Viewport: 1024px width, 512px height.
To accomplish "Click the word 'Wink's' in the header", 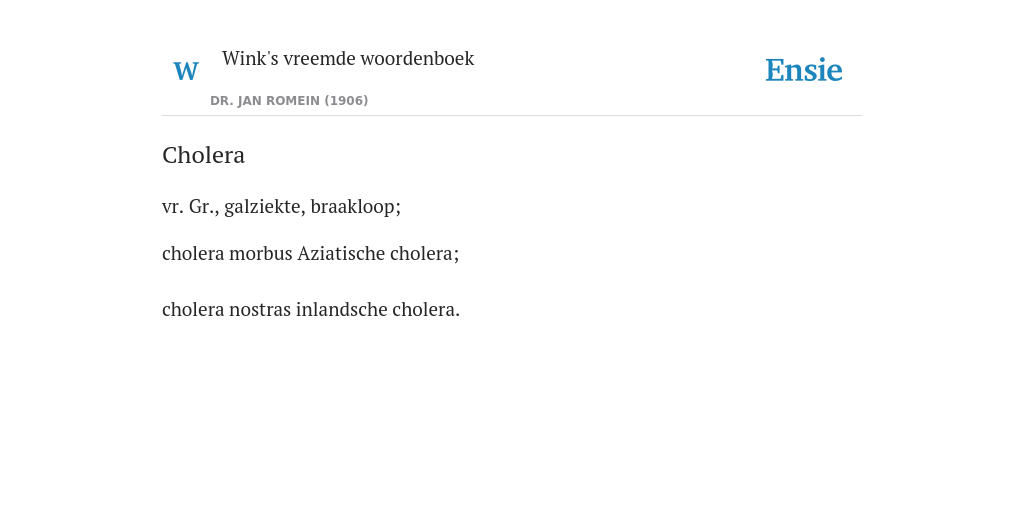I will 250,59.
